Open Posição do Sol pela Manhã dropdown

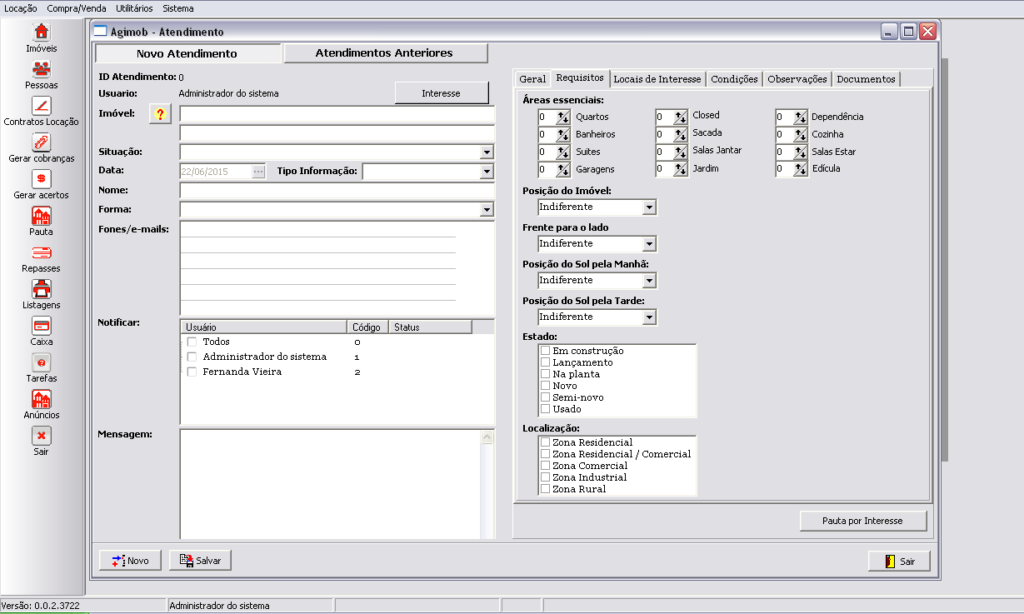click(648, 280)
